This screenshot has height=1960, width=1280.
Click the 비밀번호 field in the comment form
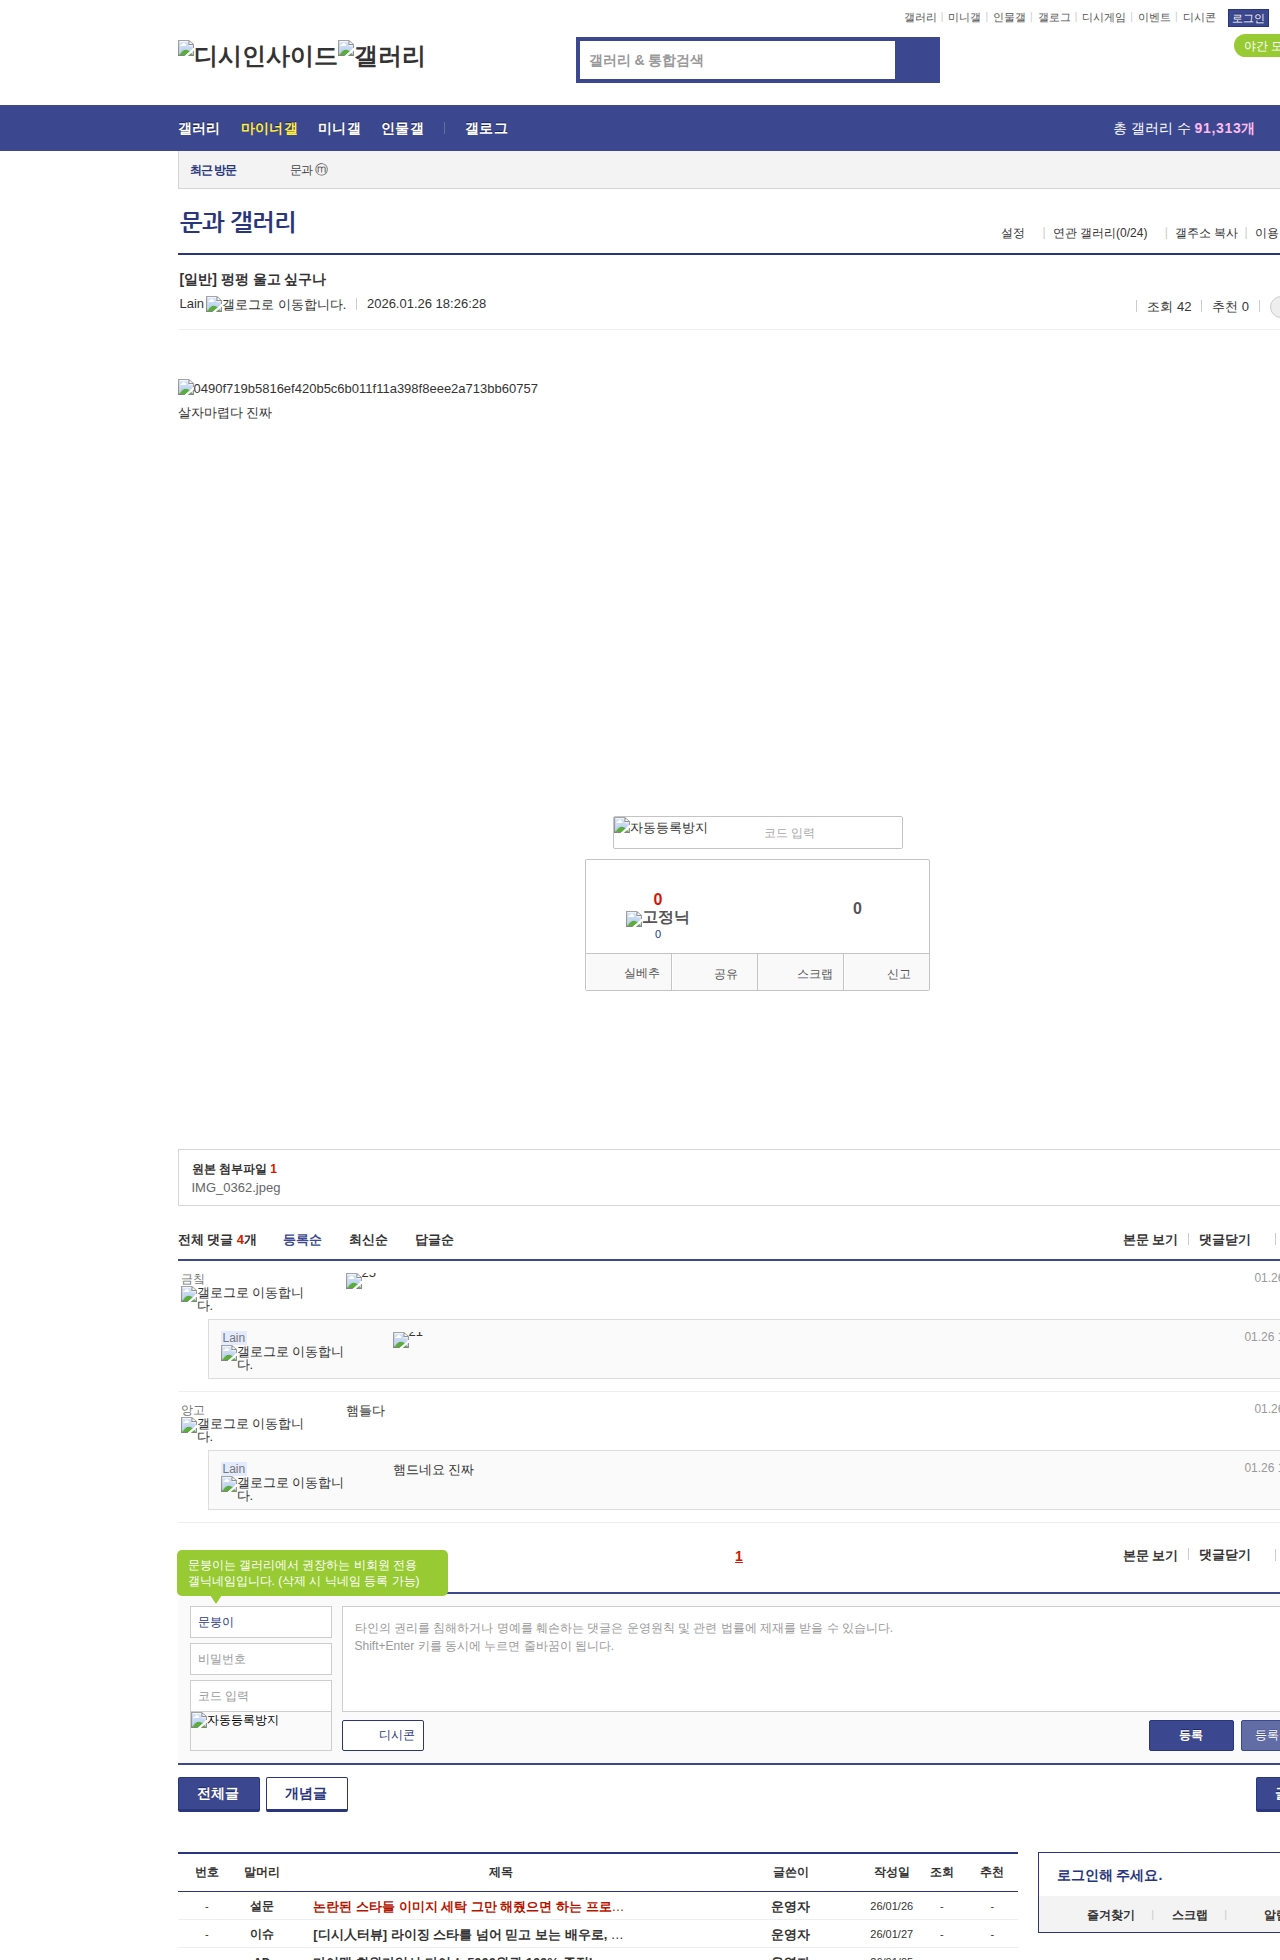point(261,1659)
